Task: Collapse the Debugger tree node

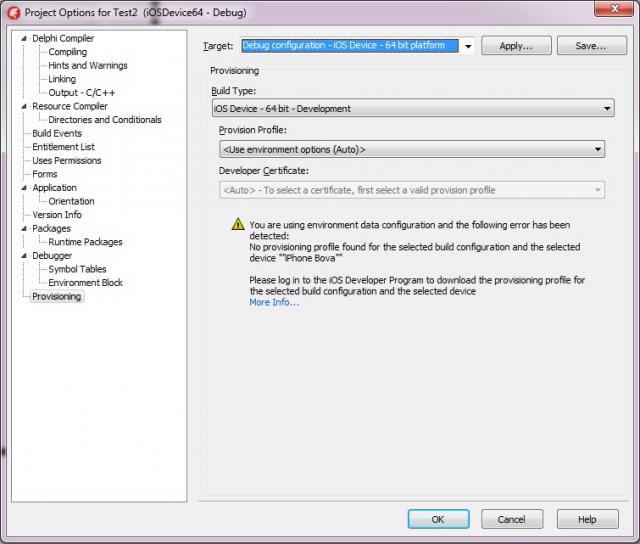Action: click(x=24, y=255)
